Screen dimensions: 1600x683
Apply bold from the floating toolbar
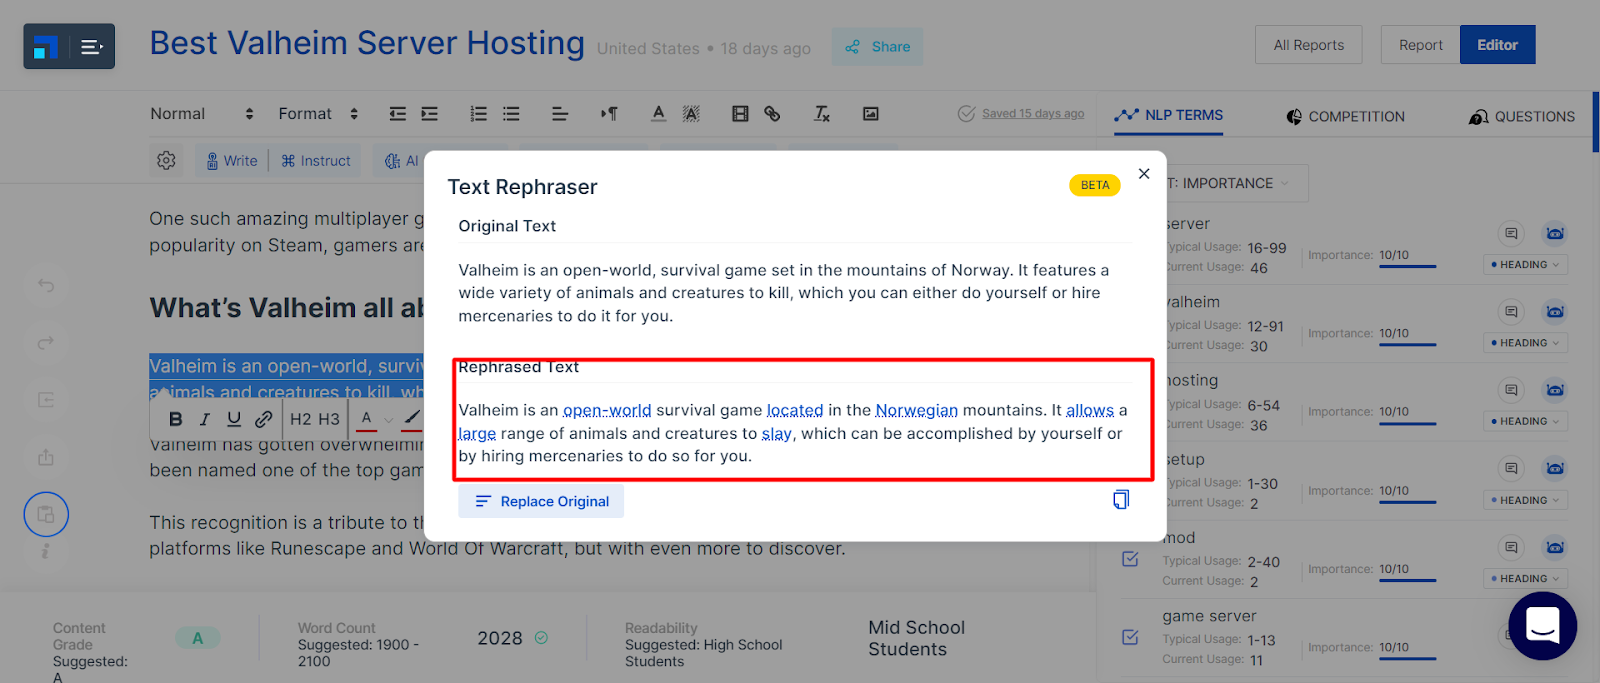175,419
